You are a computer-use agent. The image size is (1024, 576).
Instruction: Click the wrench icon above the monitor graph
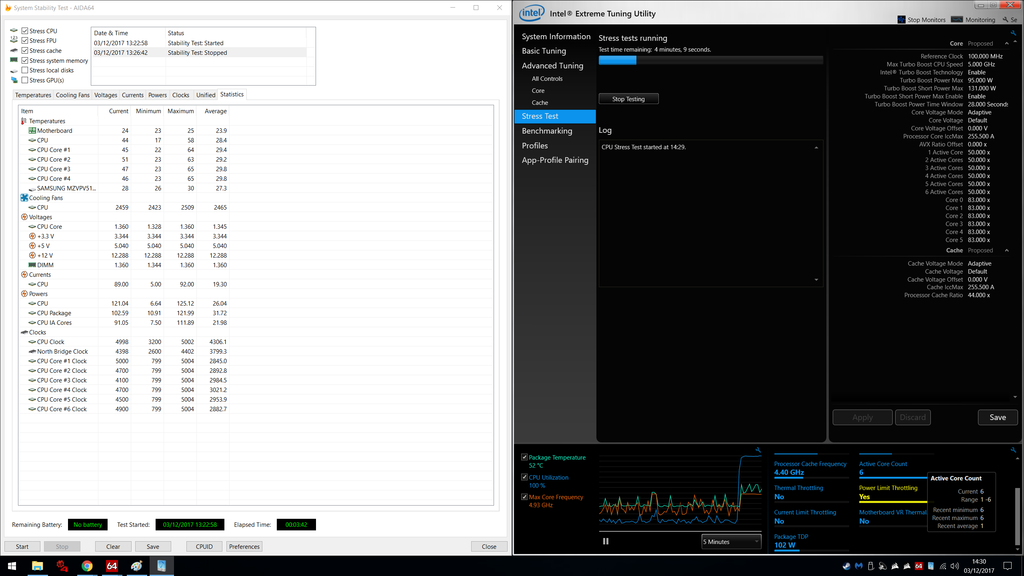(x=758, y=450)
